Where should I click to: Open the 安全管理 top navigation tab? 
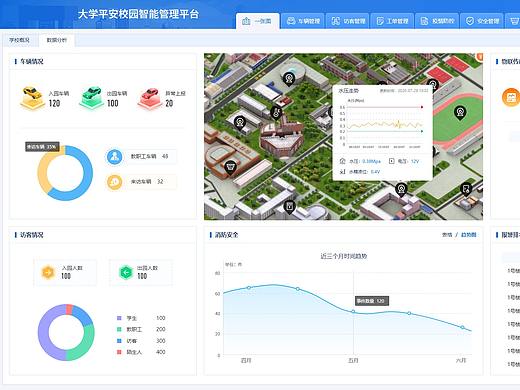[482, 21]
